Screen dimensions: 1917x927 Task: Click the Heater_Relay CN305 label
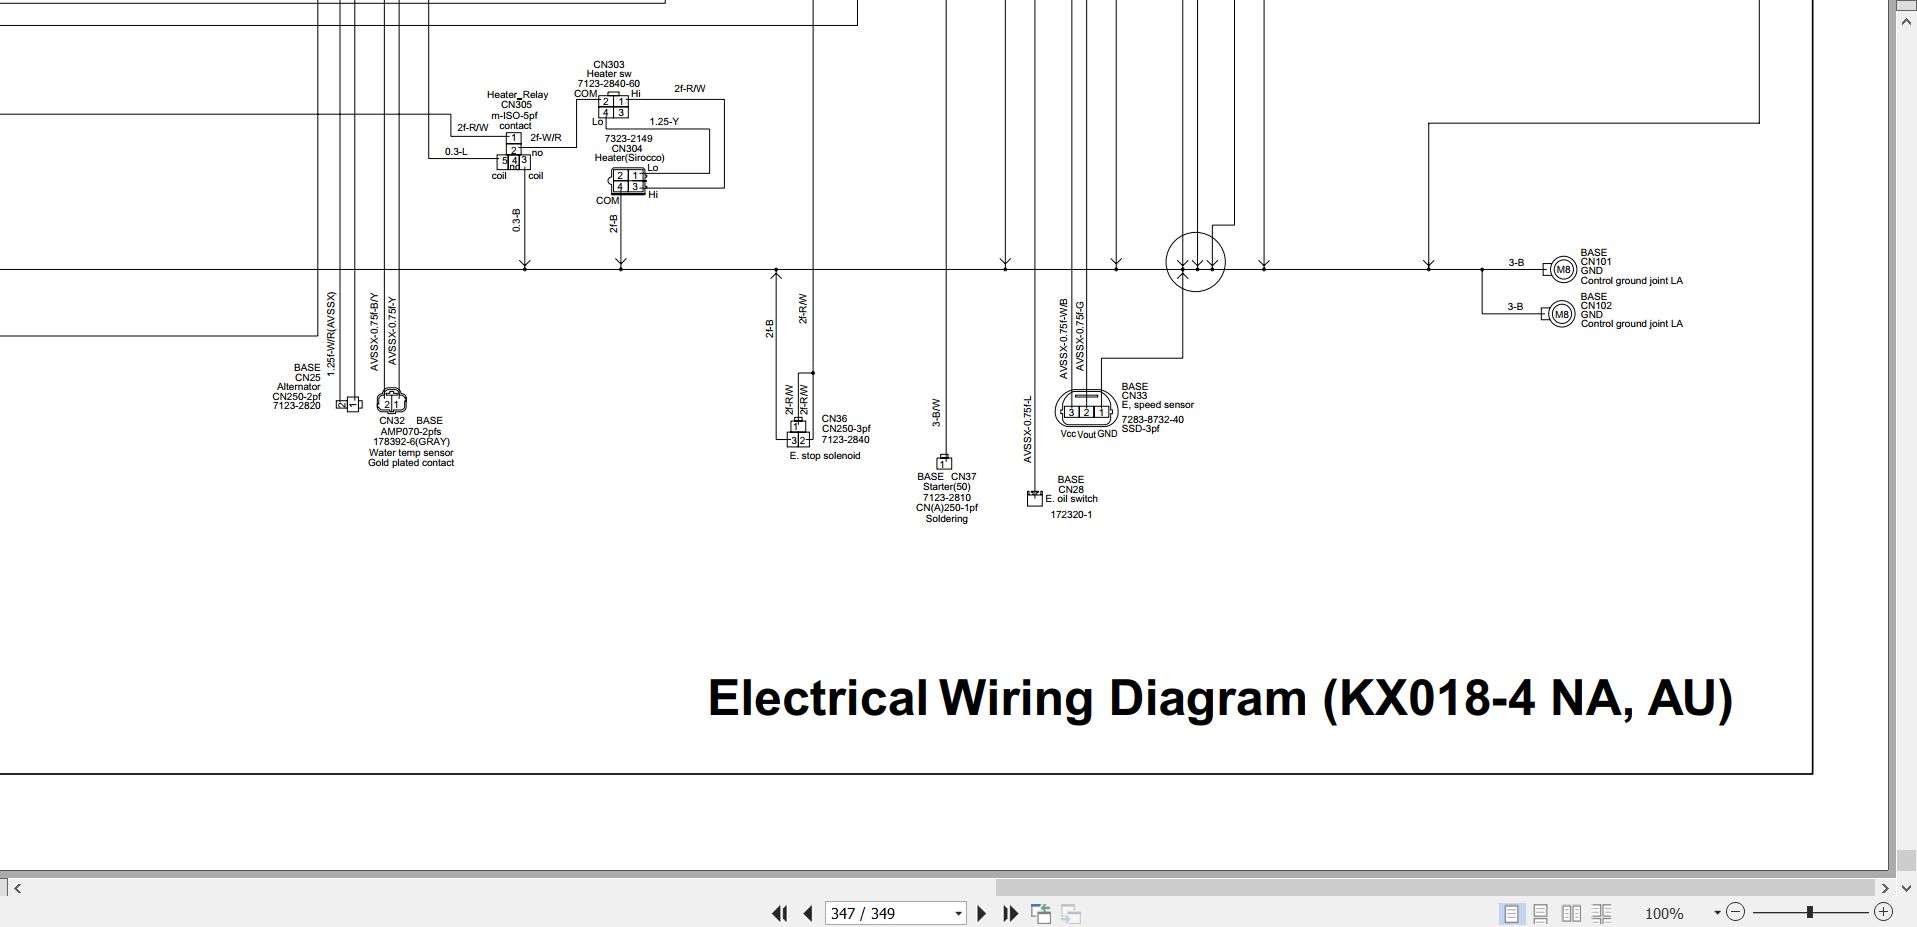[517, 100]
